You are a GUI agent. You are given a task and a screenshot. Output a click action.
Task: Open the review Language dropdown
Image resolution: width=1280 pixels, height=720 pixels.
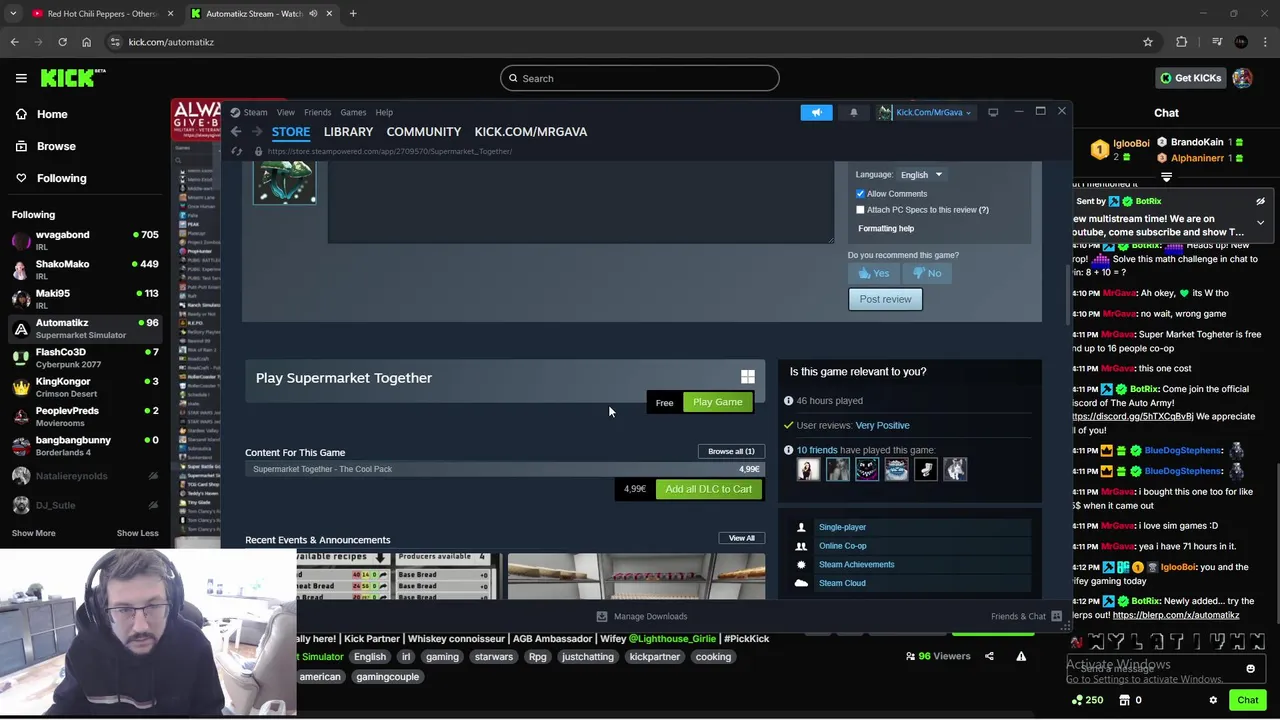point(921,175)
